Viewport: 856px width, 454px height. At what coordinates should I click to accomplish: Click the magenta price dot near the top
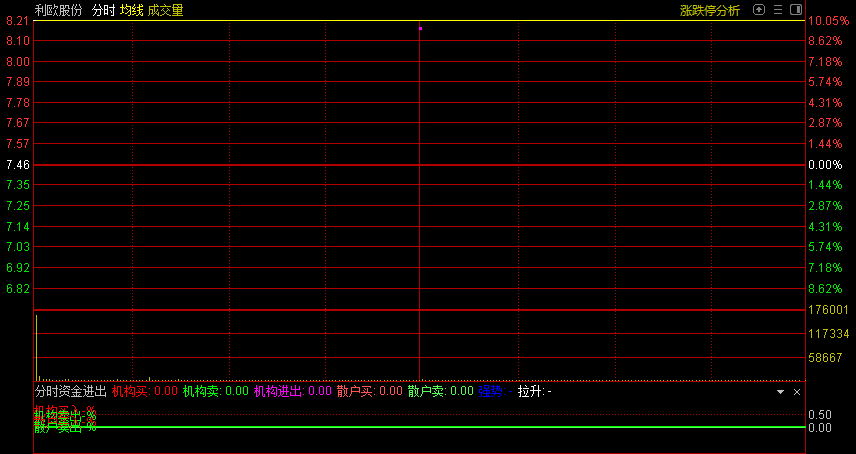pyautogui.click(x=420, y=28)
